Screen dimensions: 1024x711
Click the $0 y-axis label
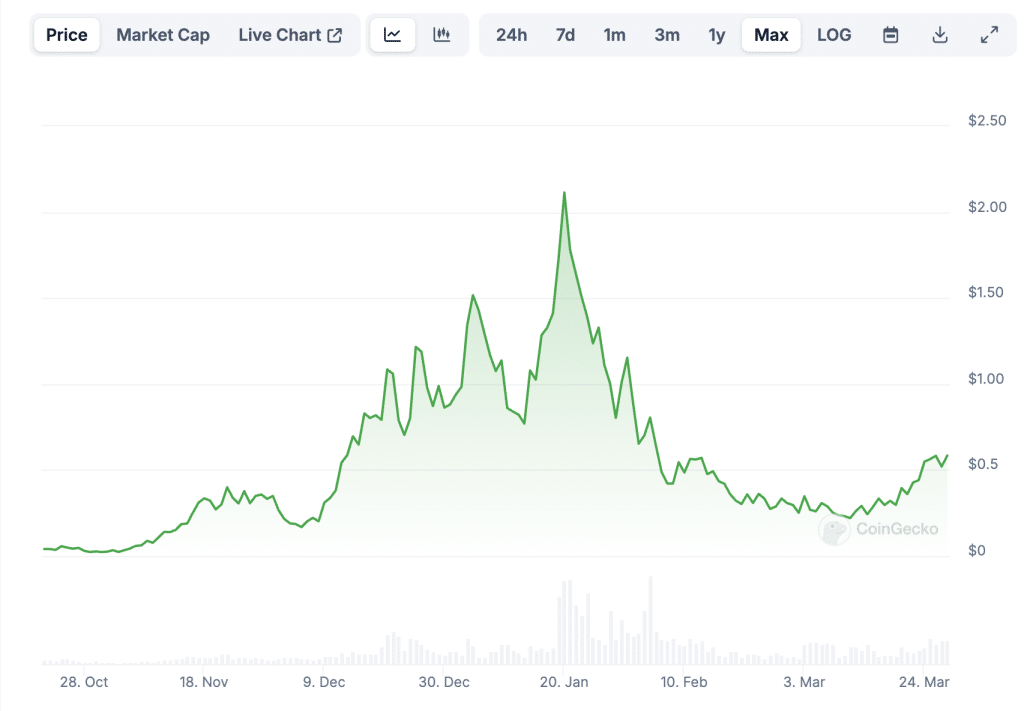[977, 550]
